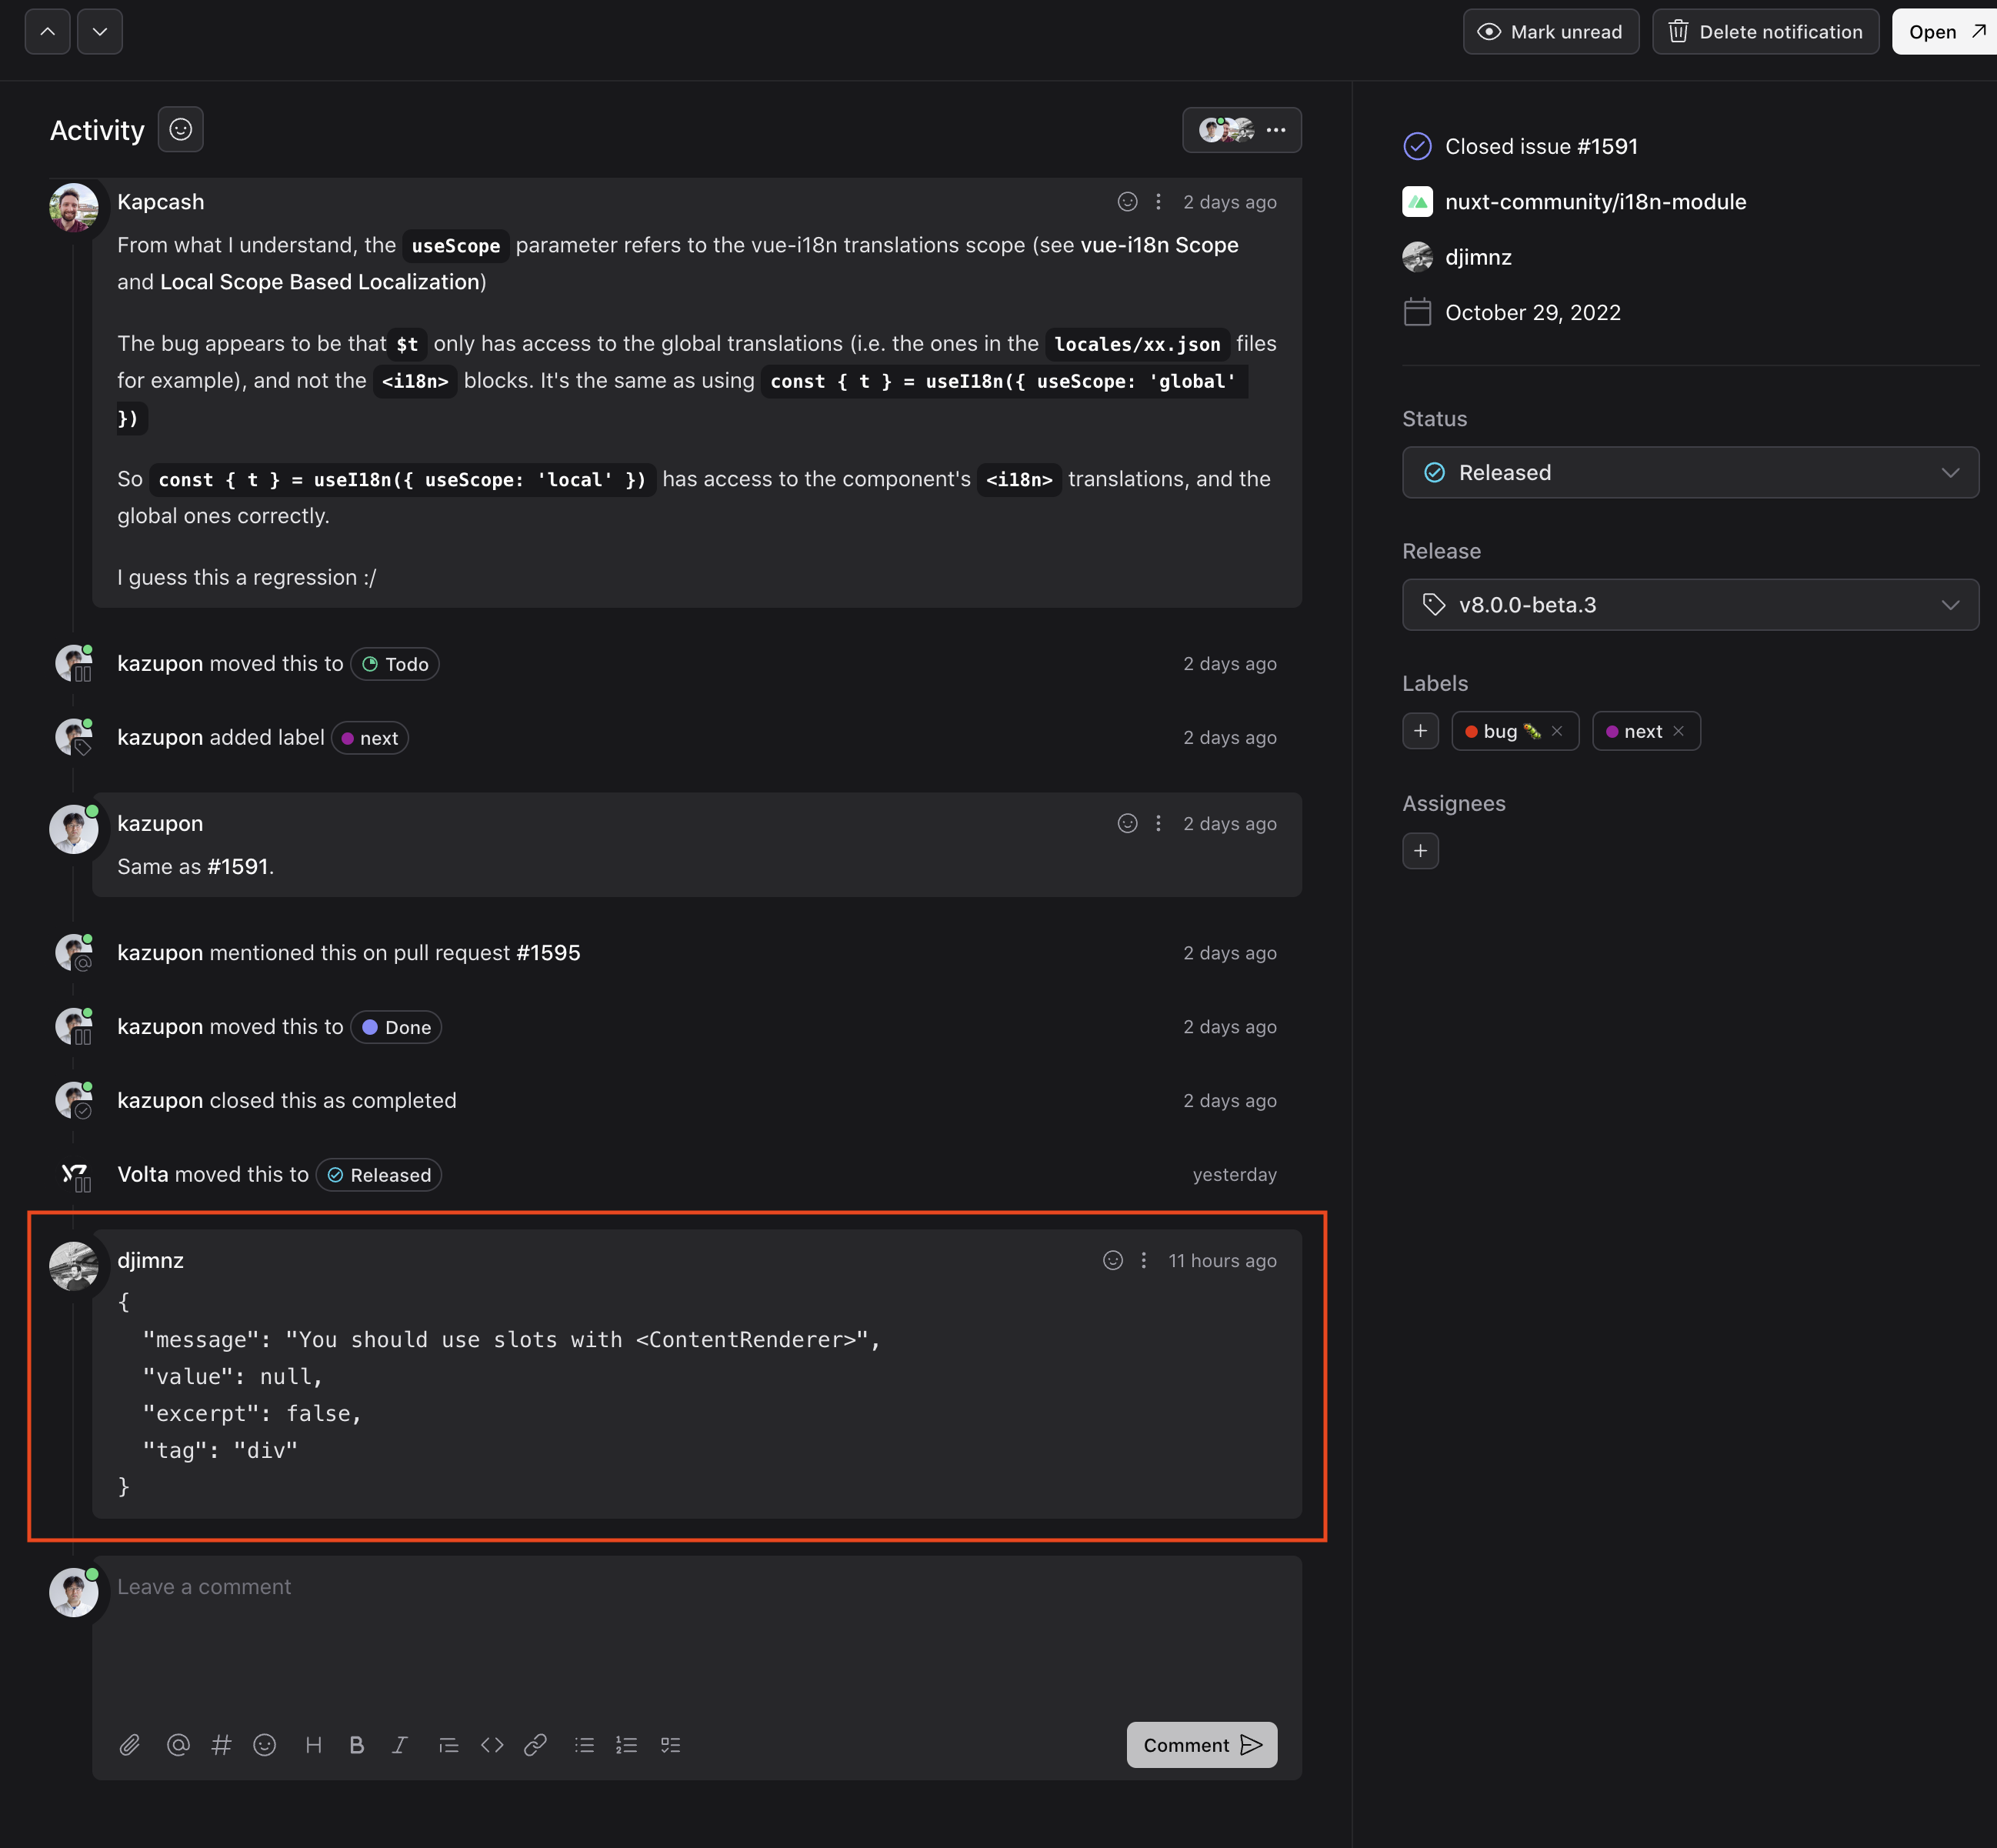Open the Release dropdown for v8.0.0-beta.3
This screenshot has height=1848, width=1997.
point(1689,604)
